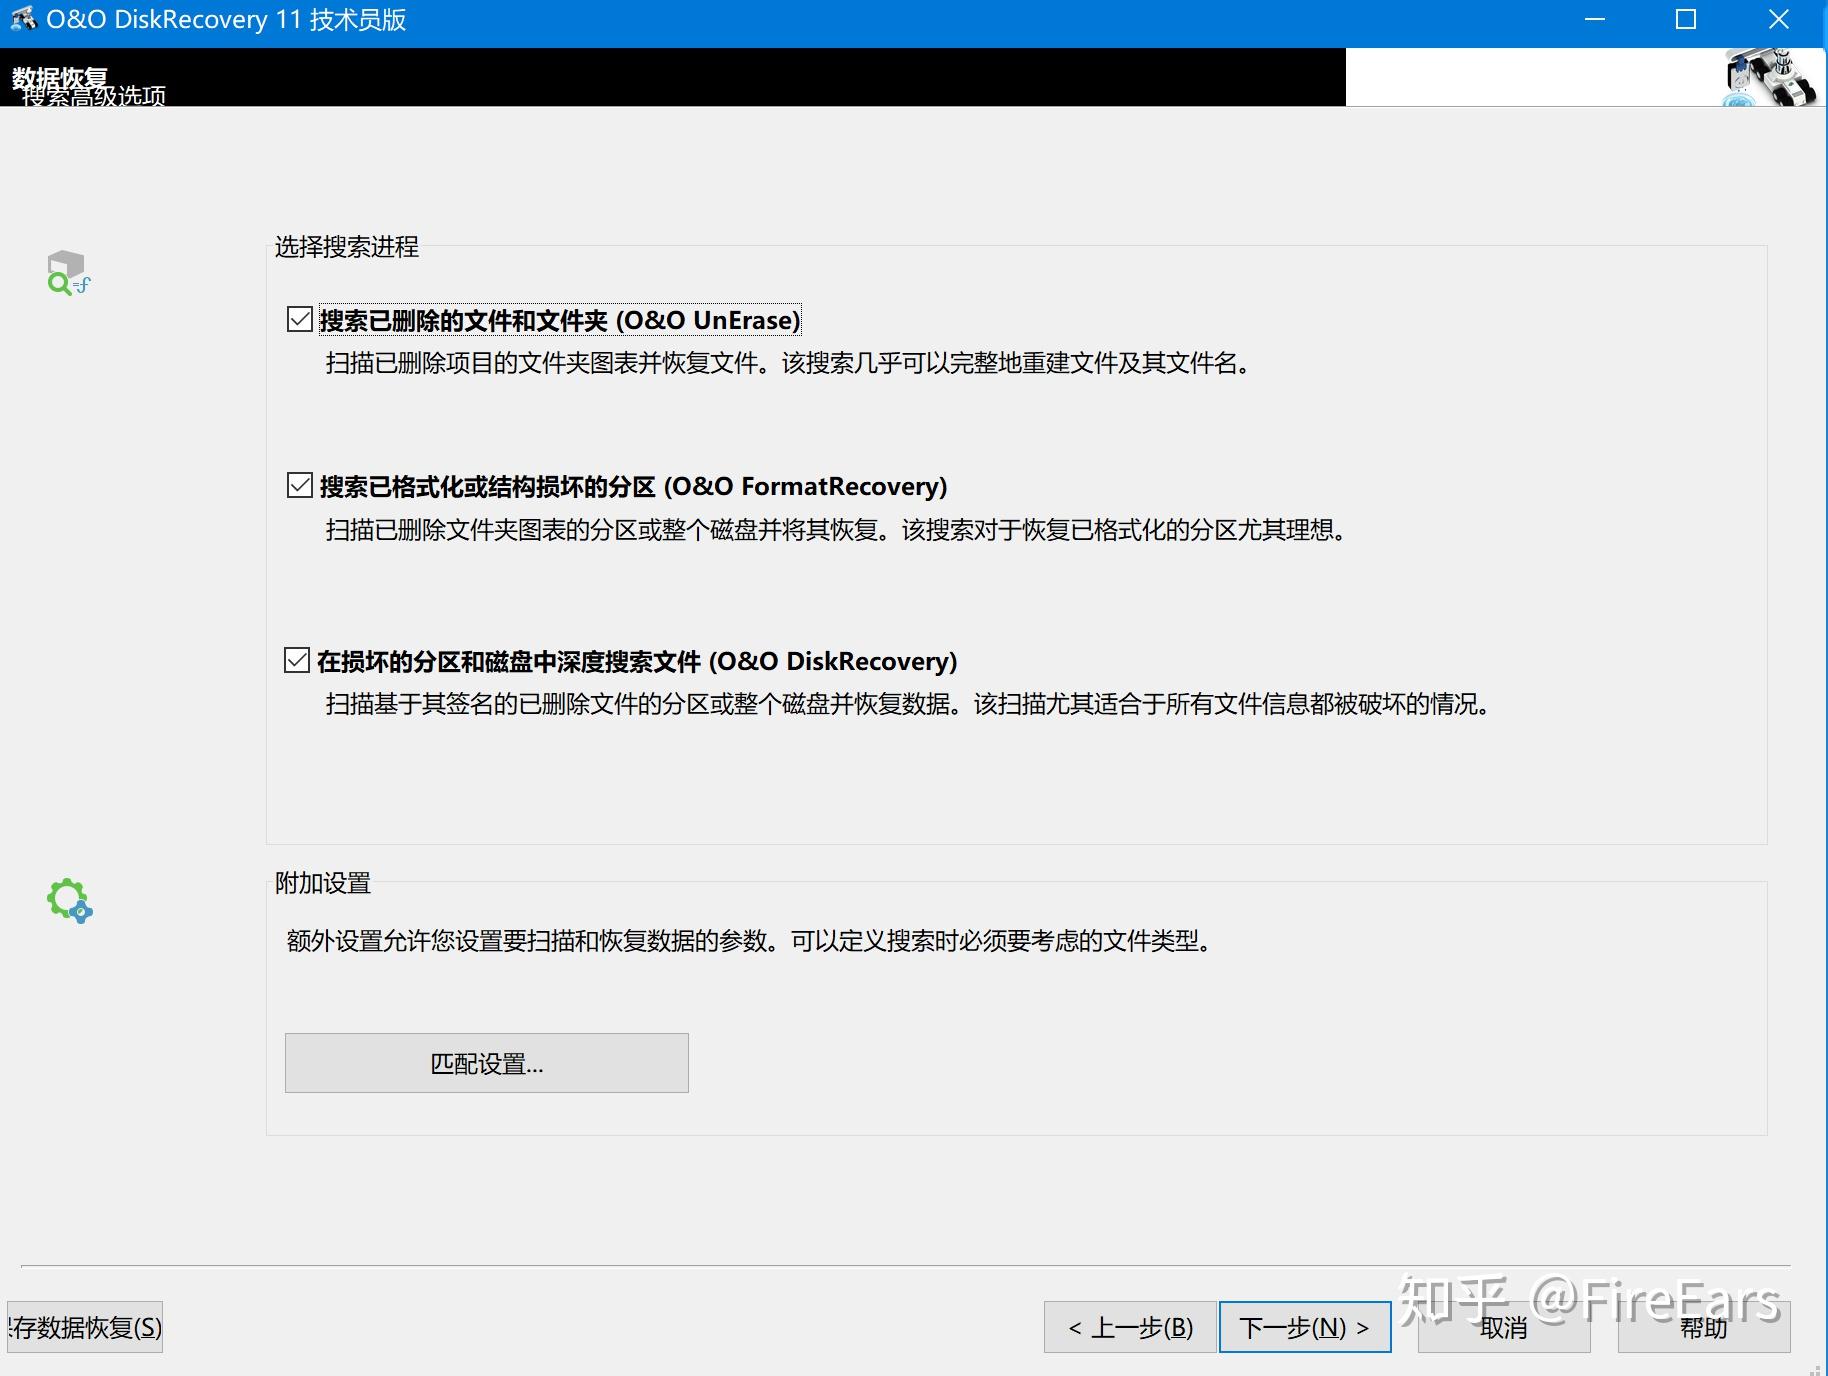
Task: Open the 匹配设置 settings dialog
Action: pos(485,1062)
